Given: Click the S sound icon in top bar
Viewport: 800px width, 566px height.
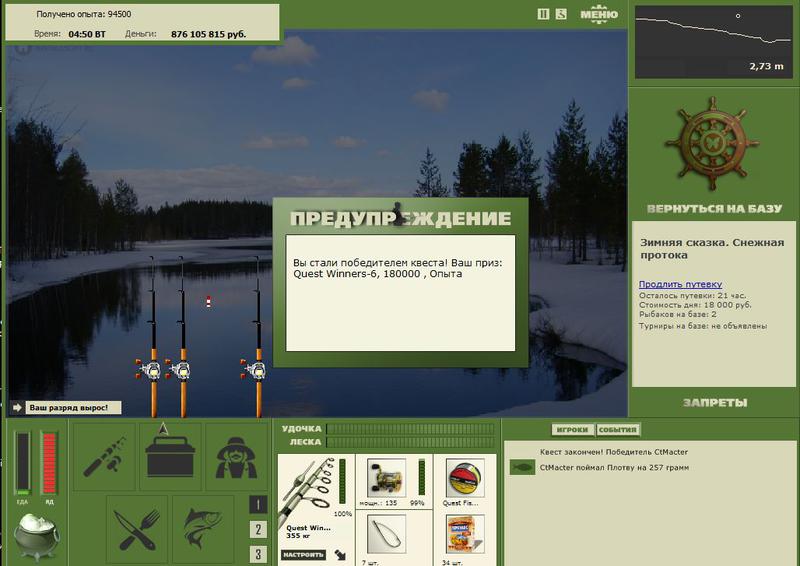Looking at the screenshot, I should point(561,14).
